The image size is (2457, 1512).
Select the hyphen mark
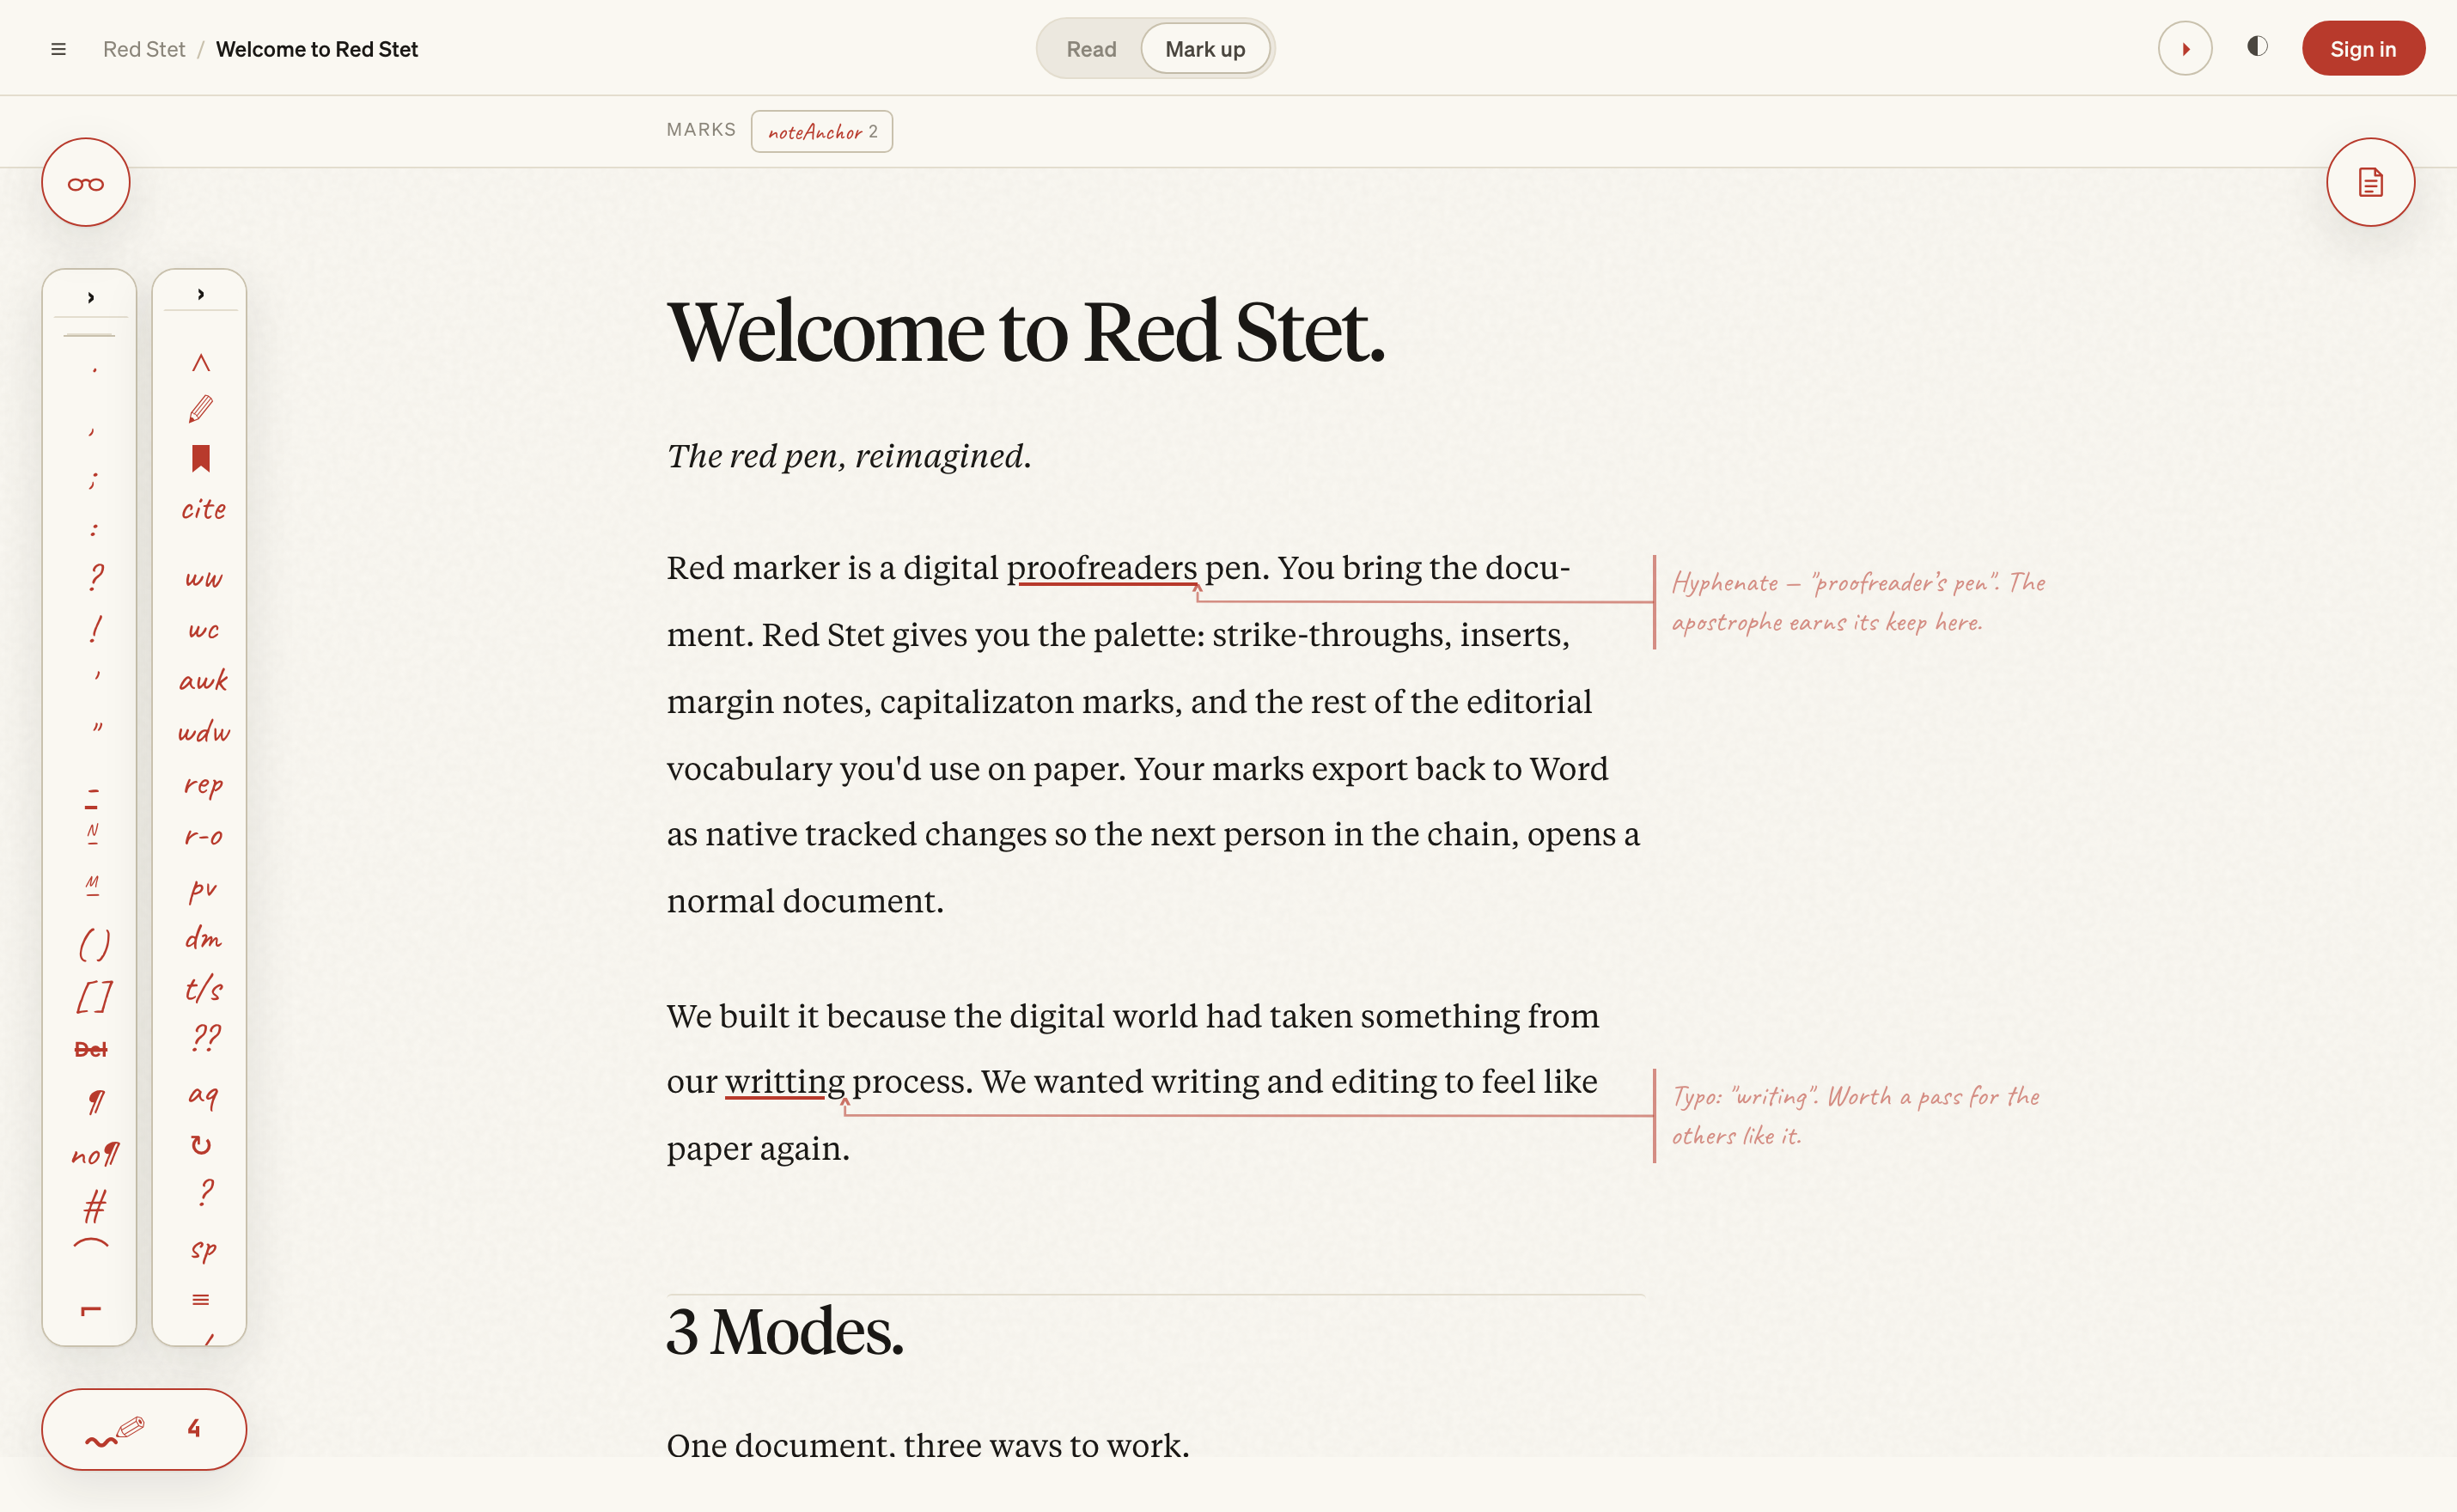pos(92,798)
